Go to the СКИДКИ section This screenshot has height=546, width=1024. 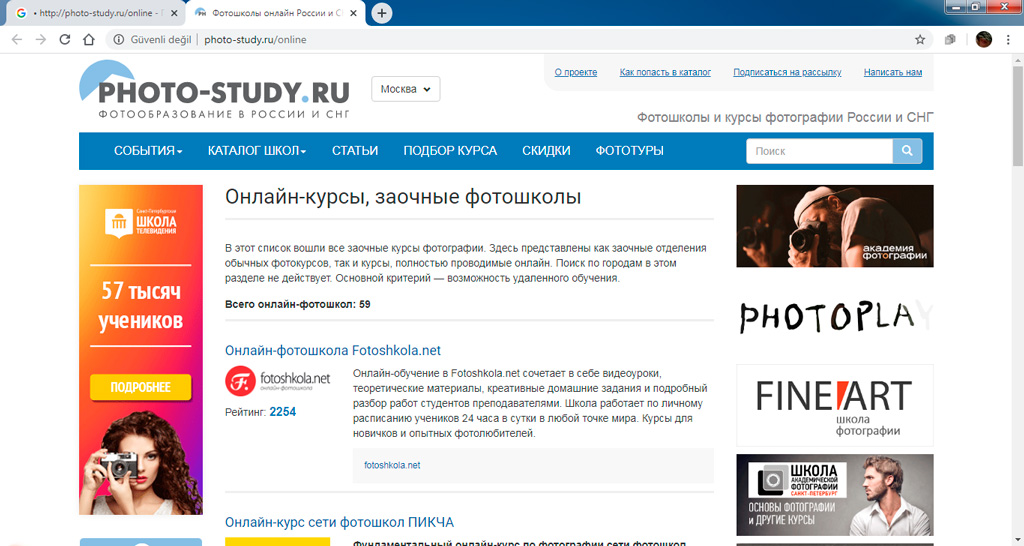[546, 151]
